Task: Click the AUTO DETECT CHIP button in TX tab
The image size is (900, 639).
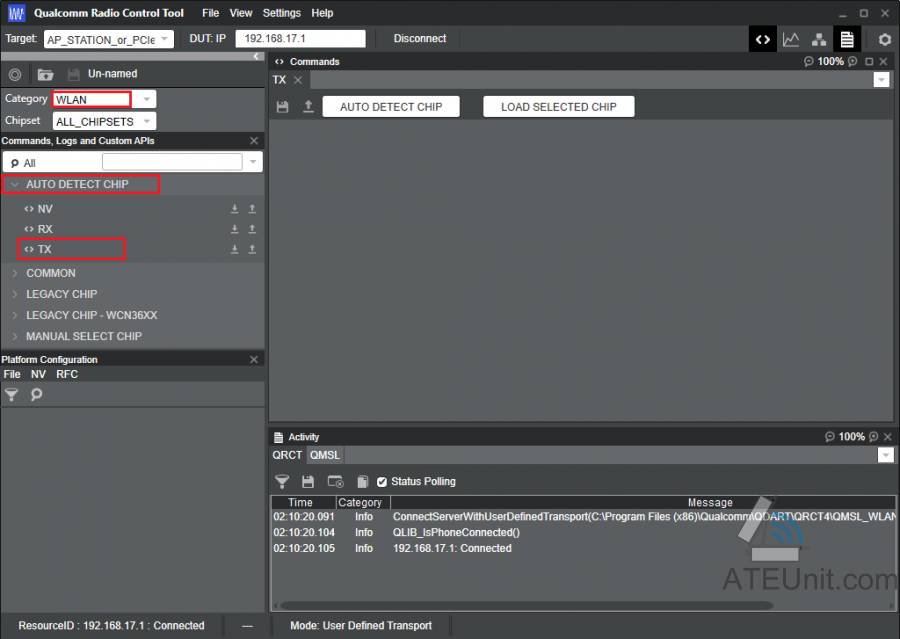Action: [391, 107]
